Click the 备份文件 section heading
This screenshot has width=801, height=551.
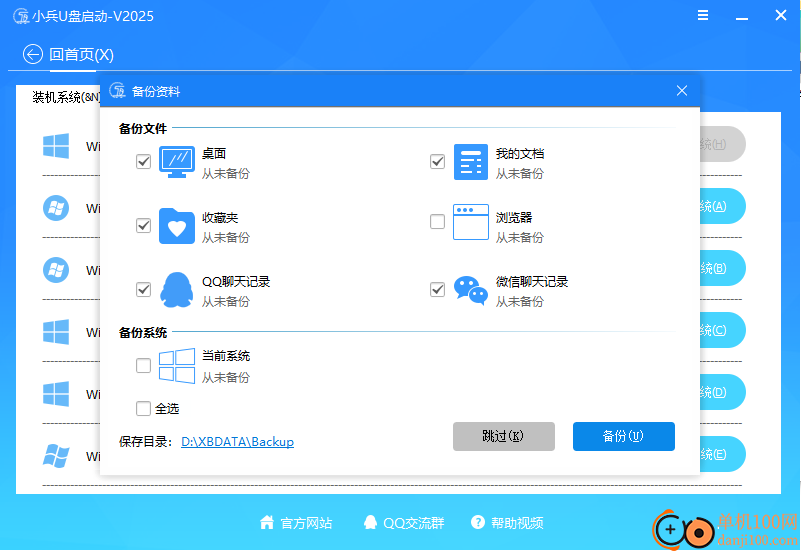[143, 129]
